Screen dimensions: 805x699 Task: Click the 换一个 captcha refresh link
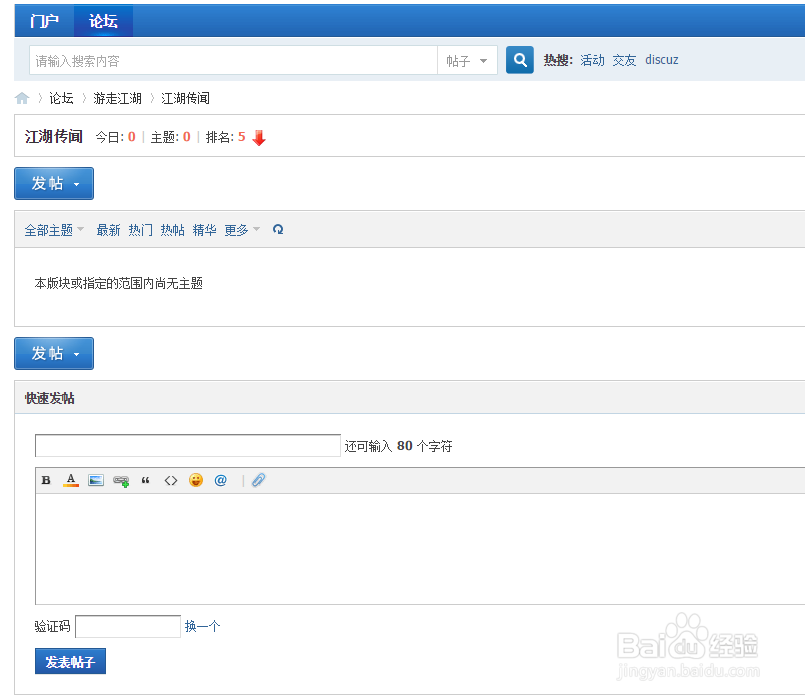coord(203,626)
